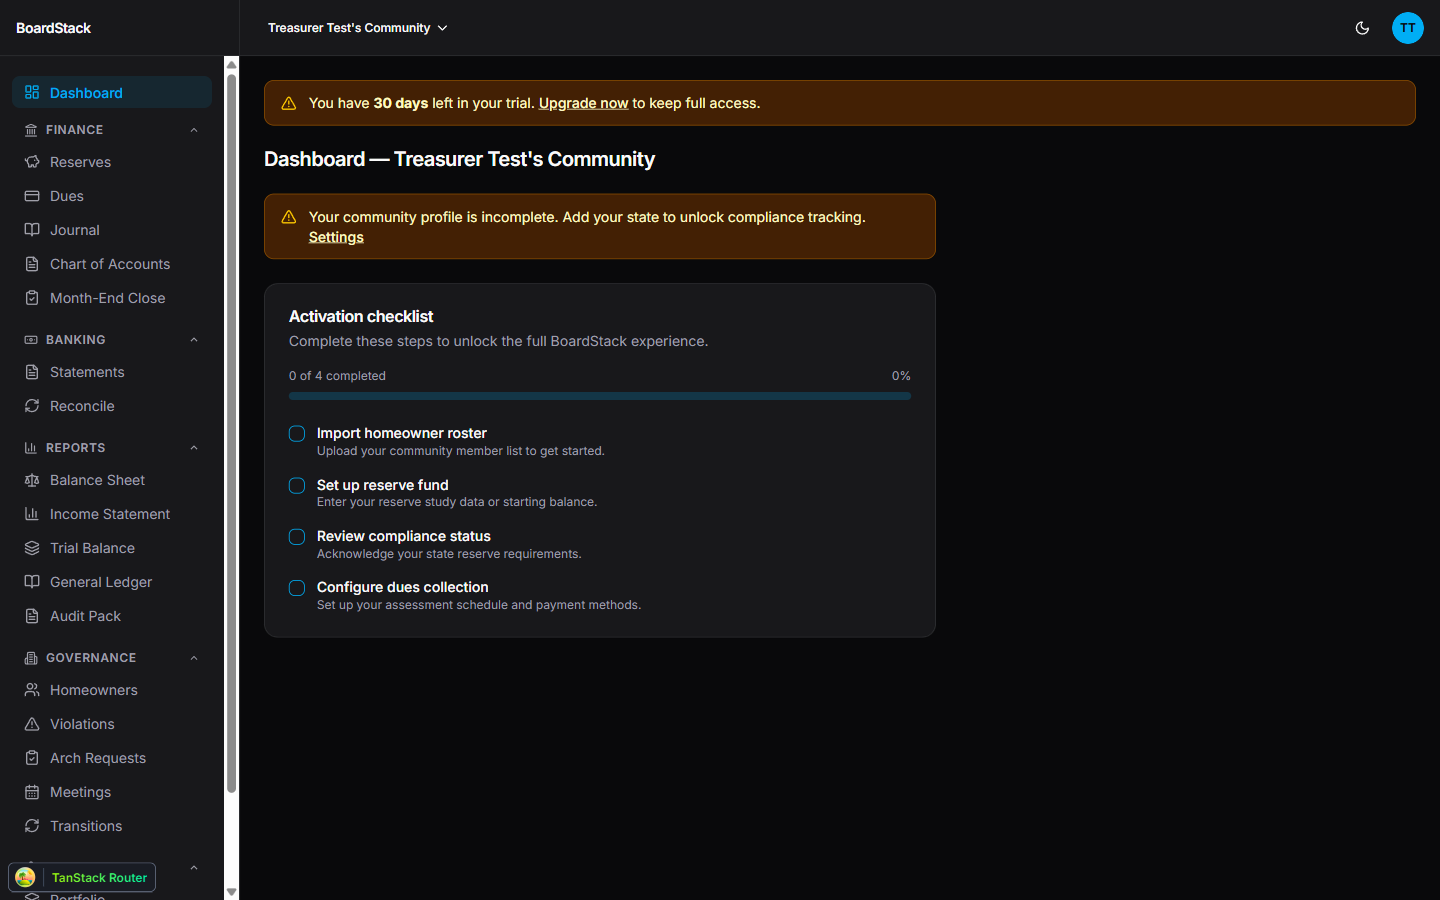The height and width of the screenshot is (900, 1440).
Task: Click the Dashboard grid icon in sidebar
Action: tap(32, 93)
